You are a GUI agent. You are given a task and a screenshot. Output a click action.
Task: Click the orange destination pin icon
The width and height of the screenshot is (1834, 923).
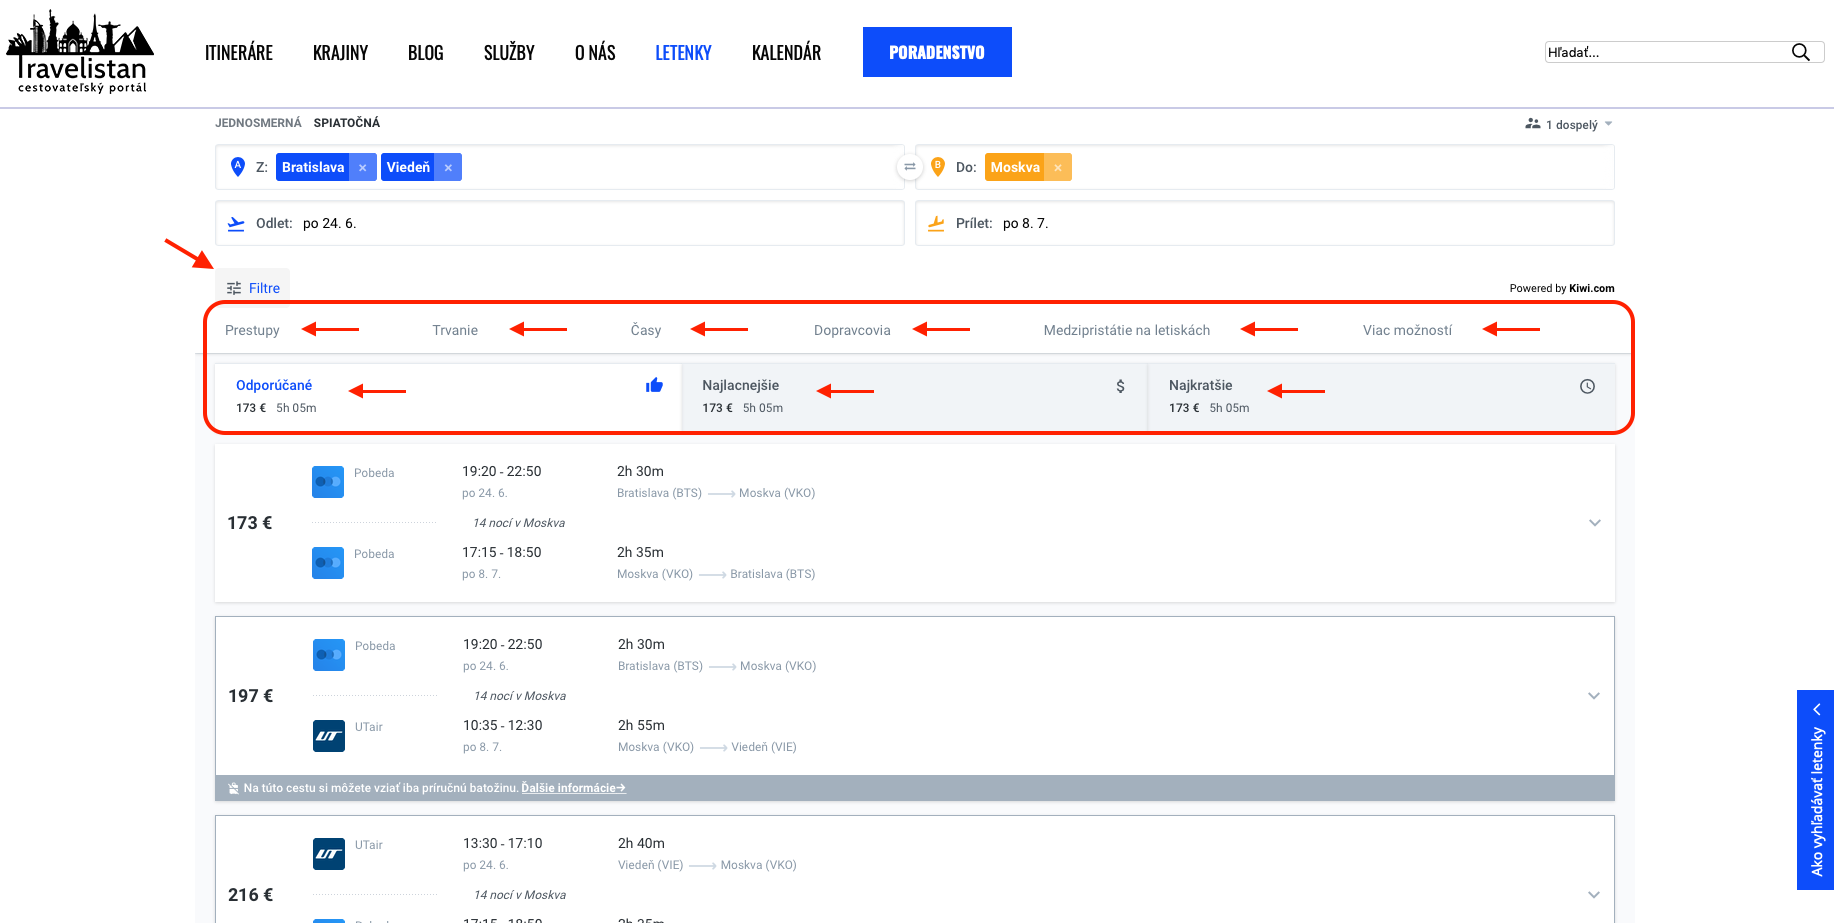pos(938,167)
